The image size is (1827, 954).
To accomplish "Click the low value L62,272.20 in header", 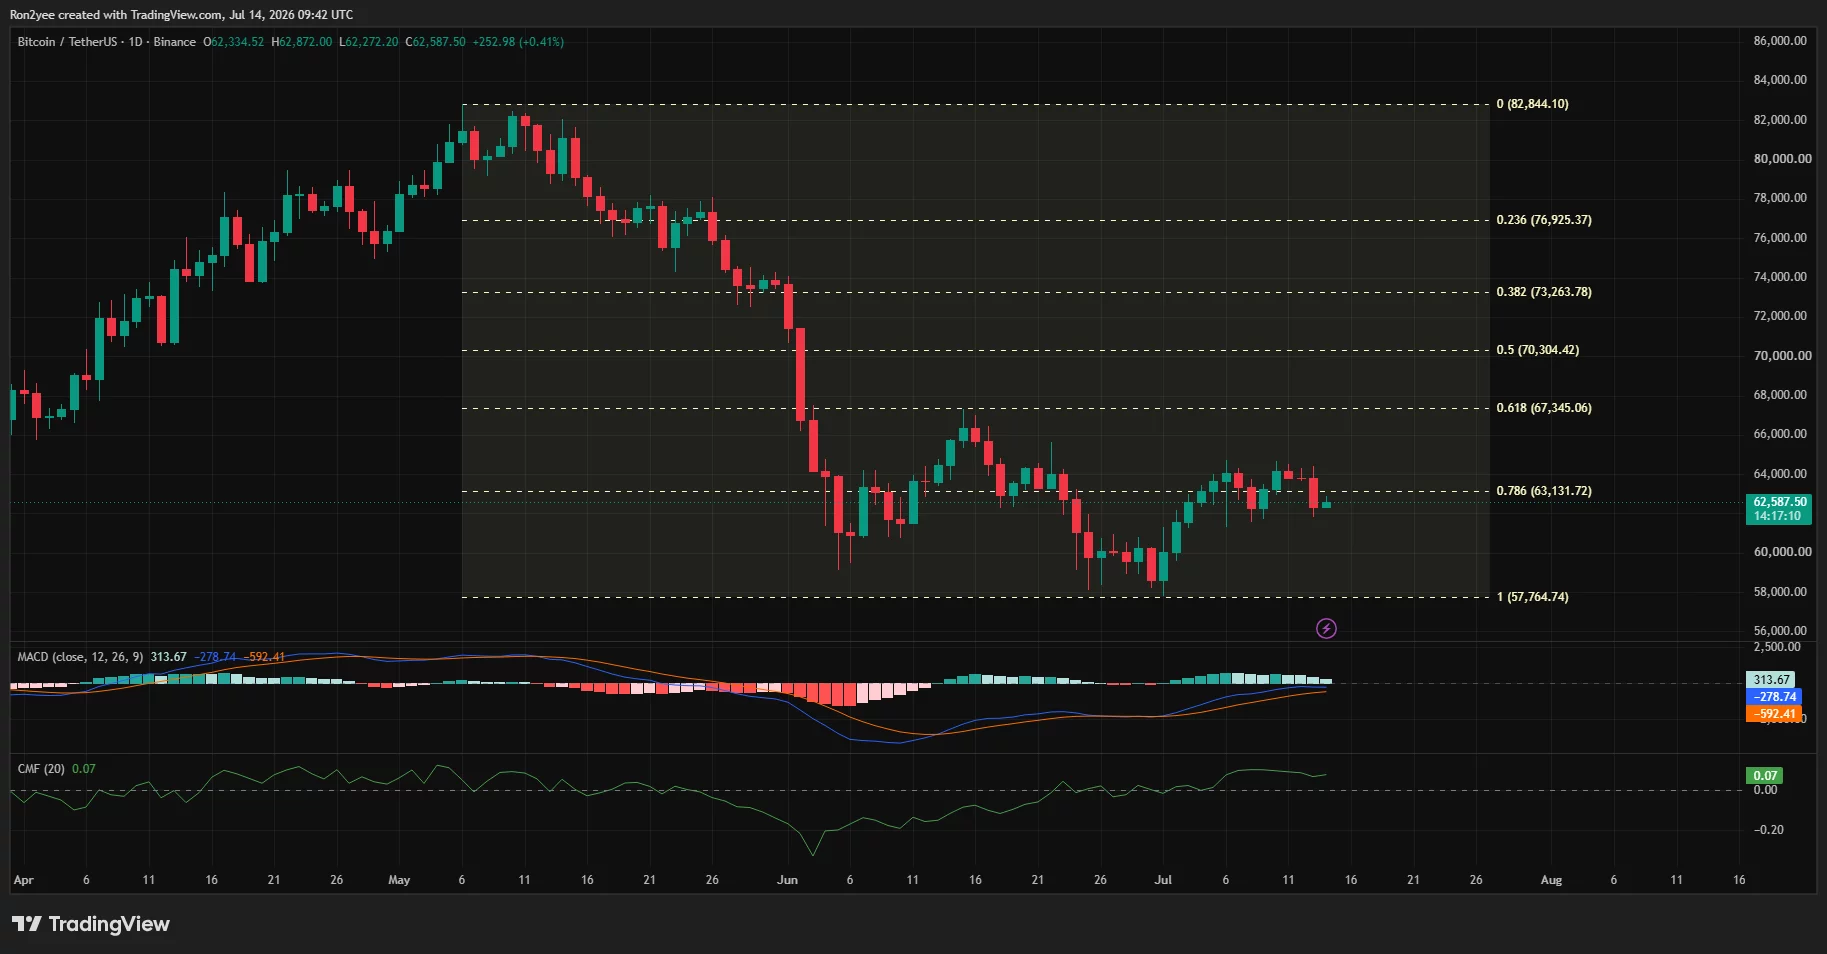I will (x=369, y=42).
